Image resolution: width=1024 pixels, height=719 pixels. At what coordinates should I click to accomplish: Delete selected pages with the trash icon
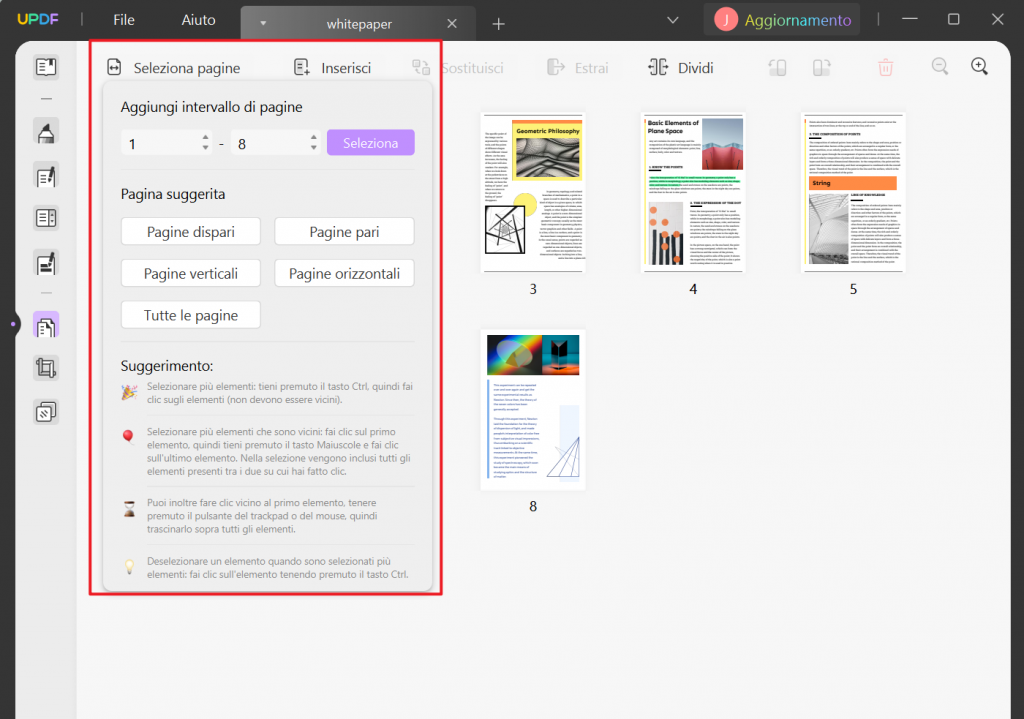pos(885,66)
